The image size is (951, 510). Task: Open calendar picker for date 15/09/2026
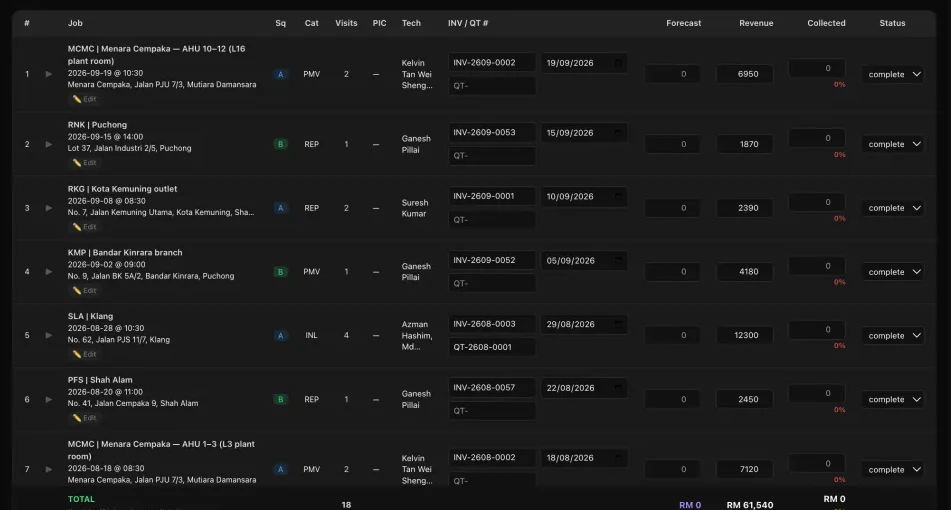click(618, 133)
